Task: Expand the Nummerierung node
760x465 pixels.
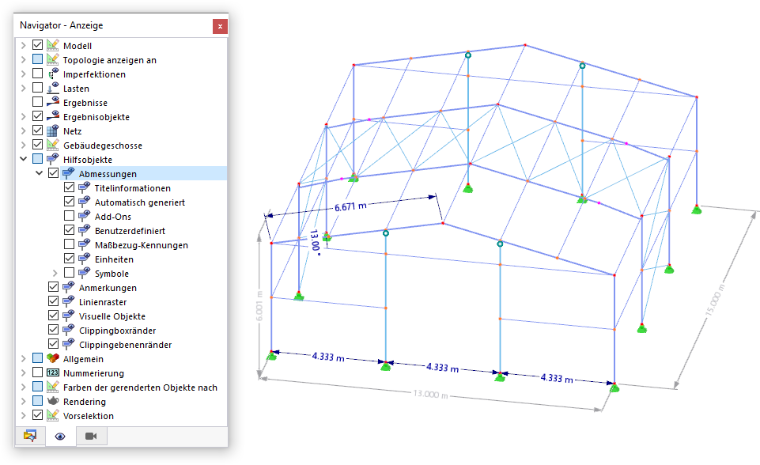Action: tap(23, 373)
